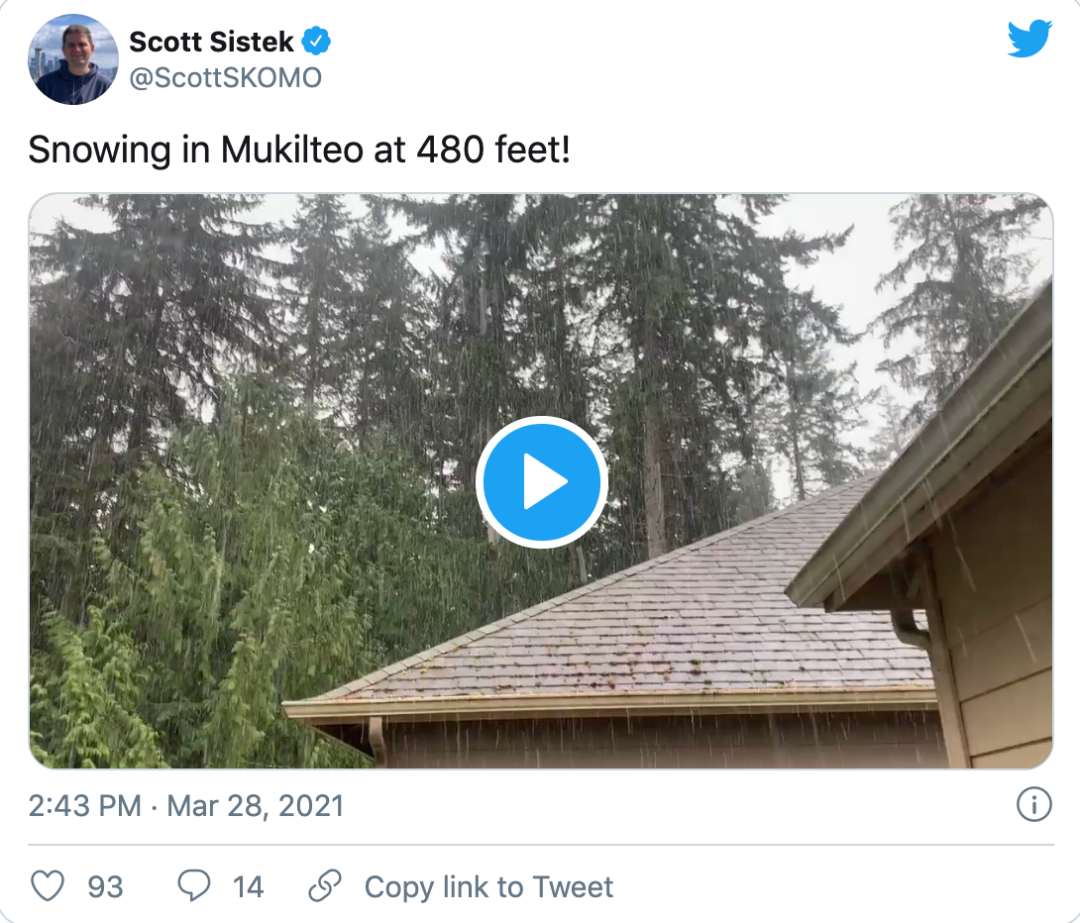
Task: Click the like count 93
Action: click(x=105, y=887)
